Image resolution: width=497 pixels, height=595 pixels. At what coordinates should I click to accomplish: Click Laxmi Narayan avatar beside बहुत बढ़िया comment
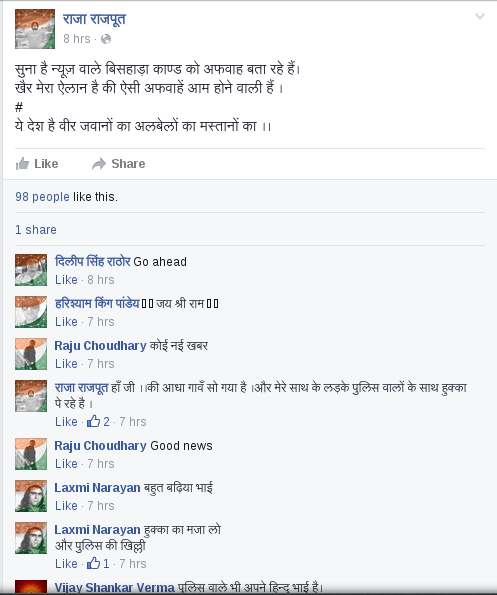point(31,496)
